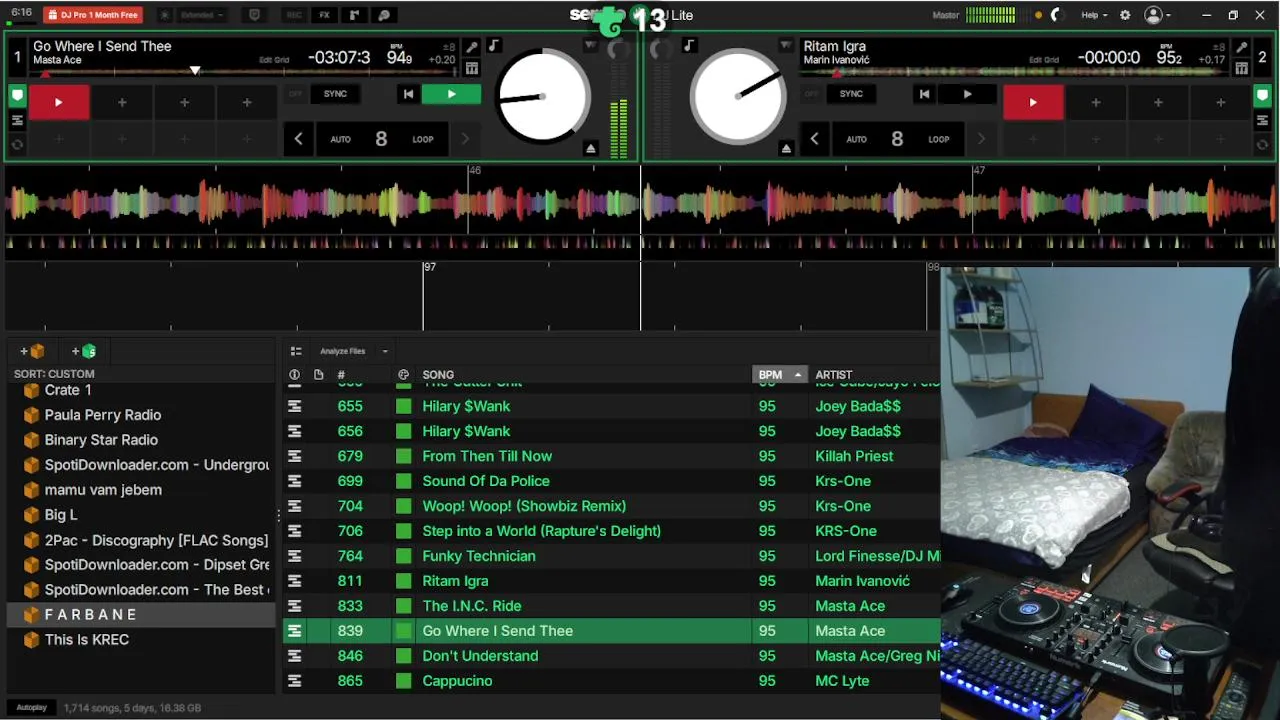The image size is (1280, 720).
Task: Open the Analyze Files dropdown arrow
Action: point(385,351)
